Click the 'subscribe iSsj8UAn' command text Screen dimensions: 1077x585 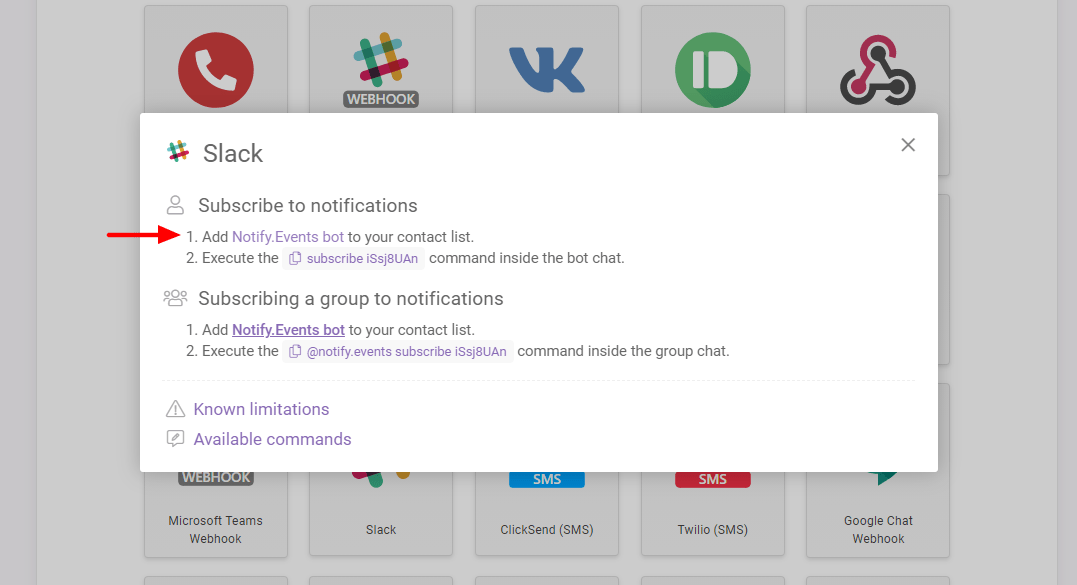coord(362,259)
